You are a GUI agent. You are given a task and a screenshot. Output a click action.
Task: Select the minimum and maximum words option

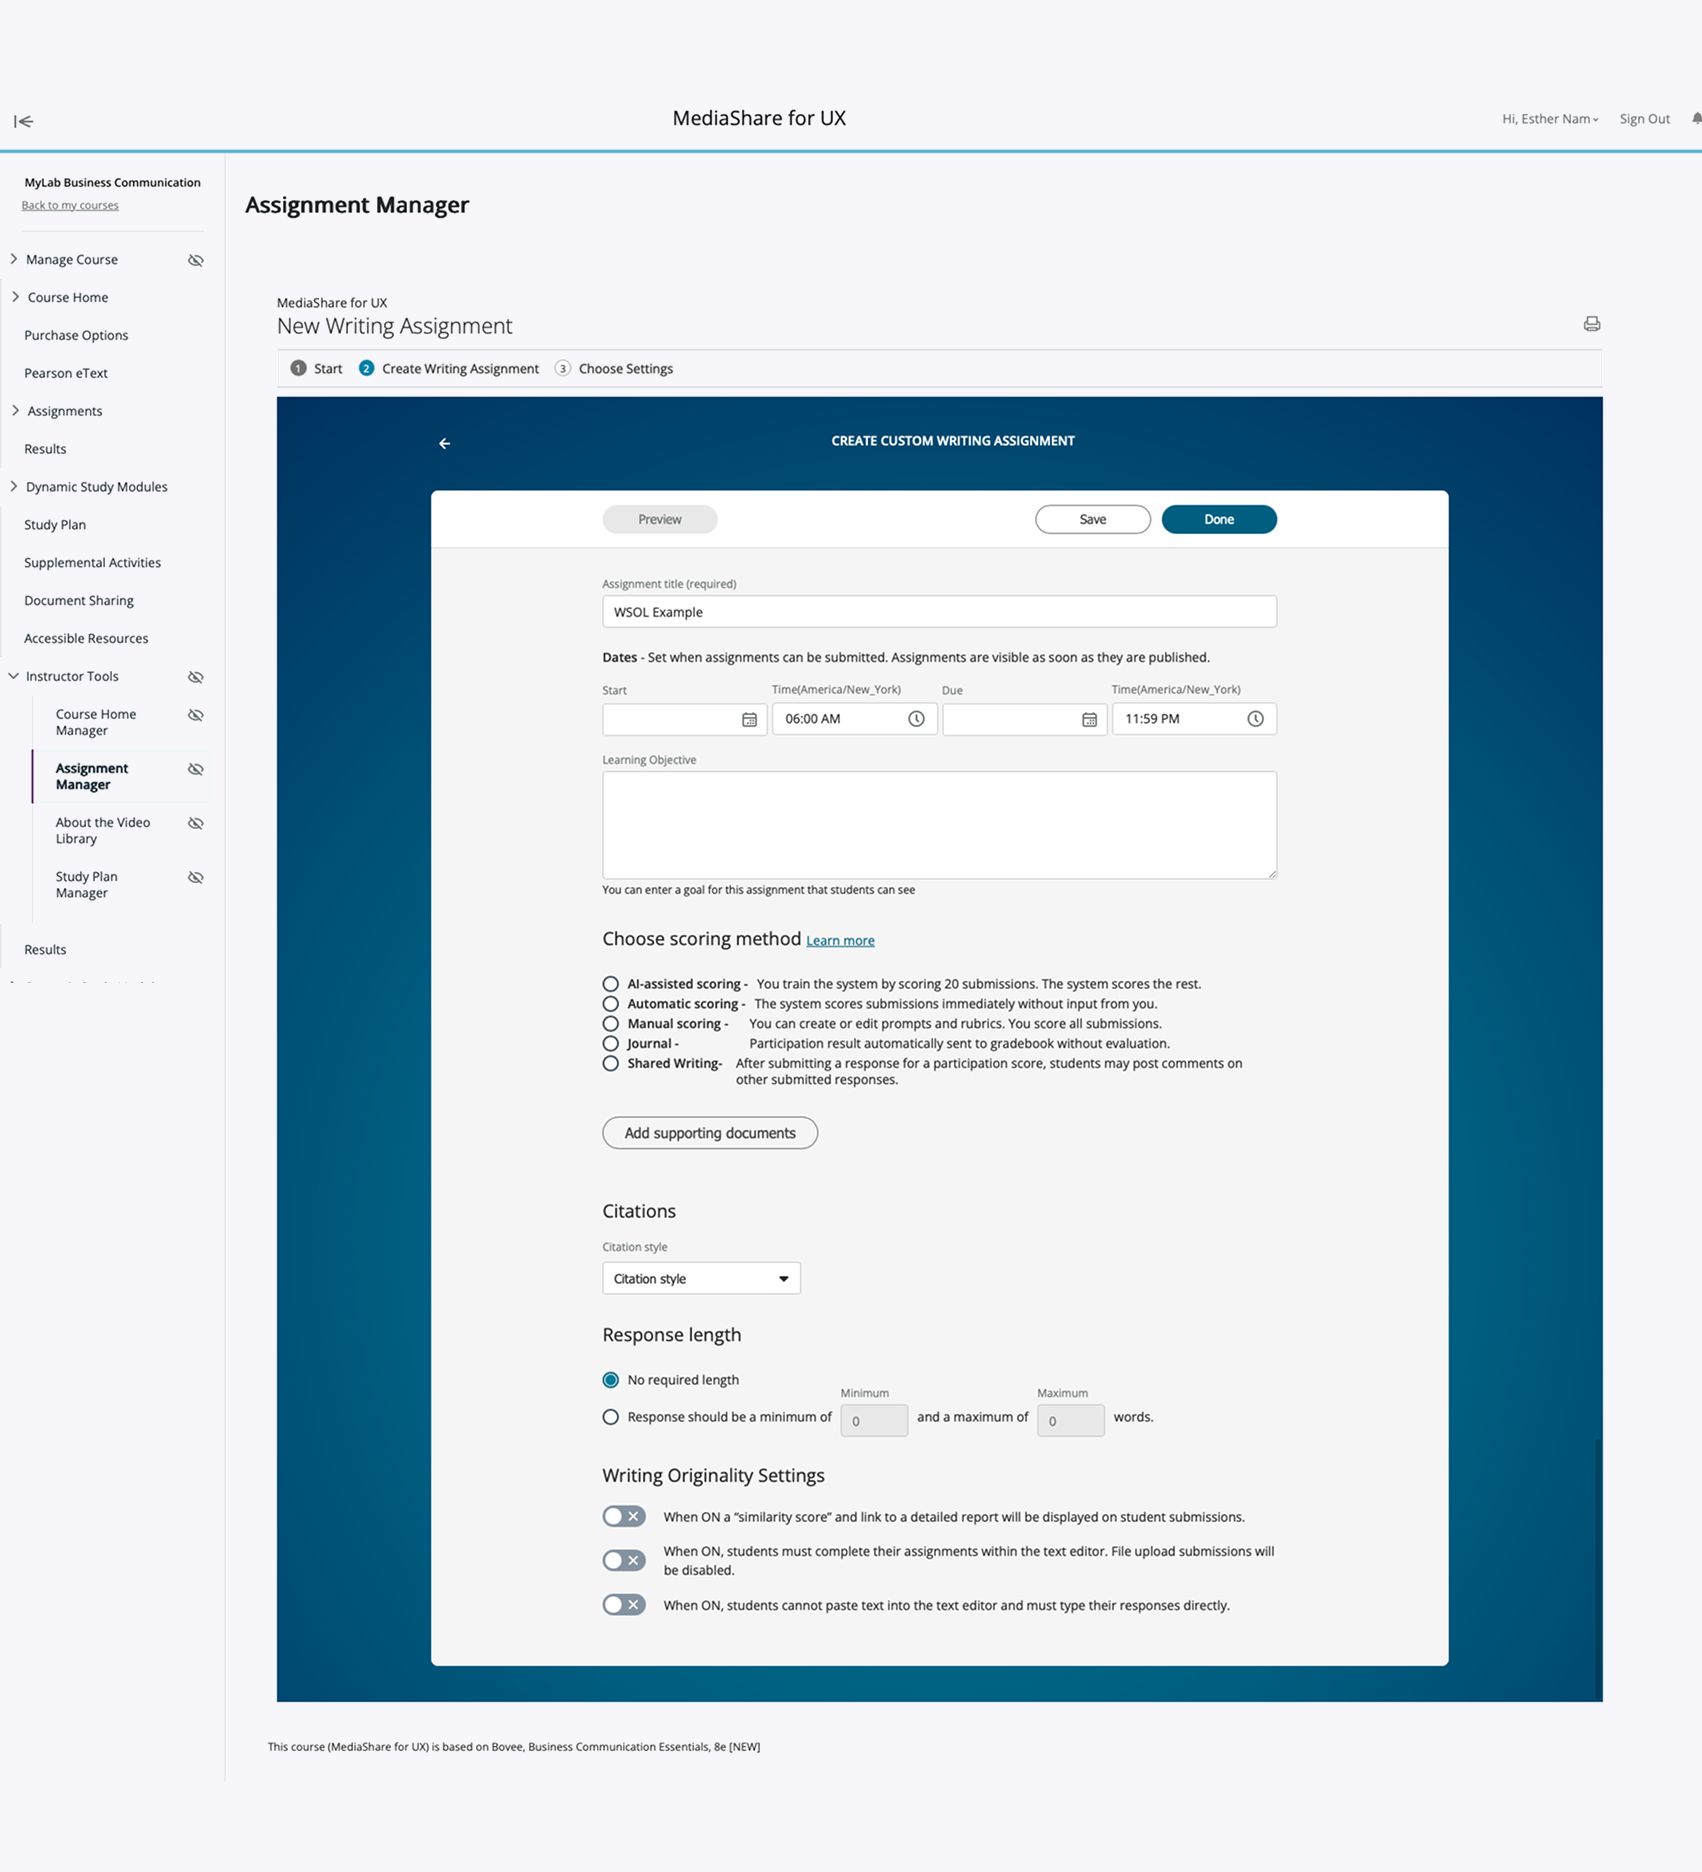tap(610, 1417)
